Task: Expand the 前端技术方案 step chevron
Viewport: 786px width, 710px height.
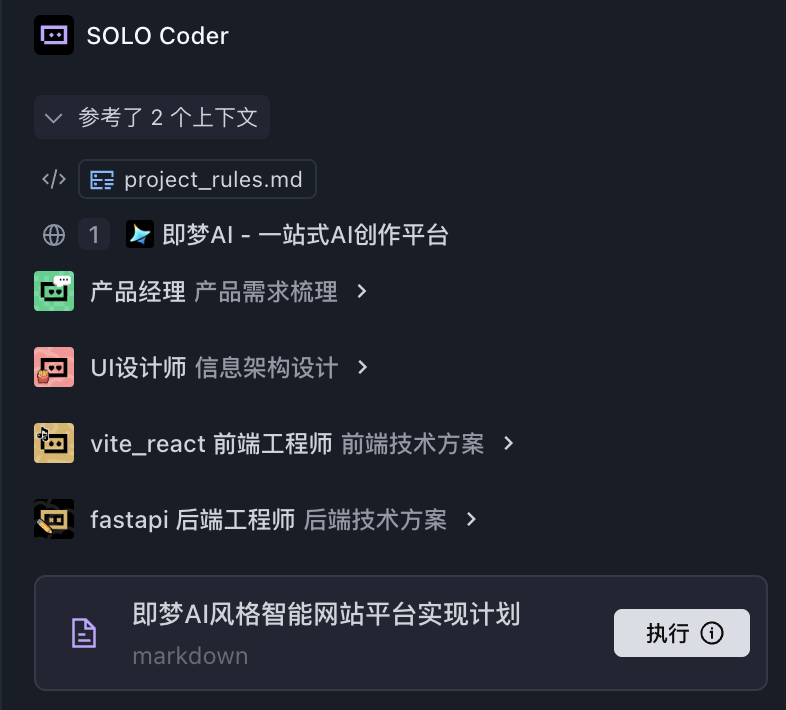Action: tap(509, 443)
